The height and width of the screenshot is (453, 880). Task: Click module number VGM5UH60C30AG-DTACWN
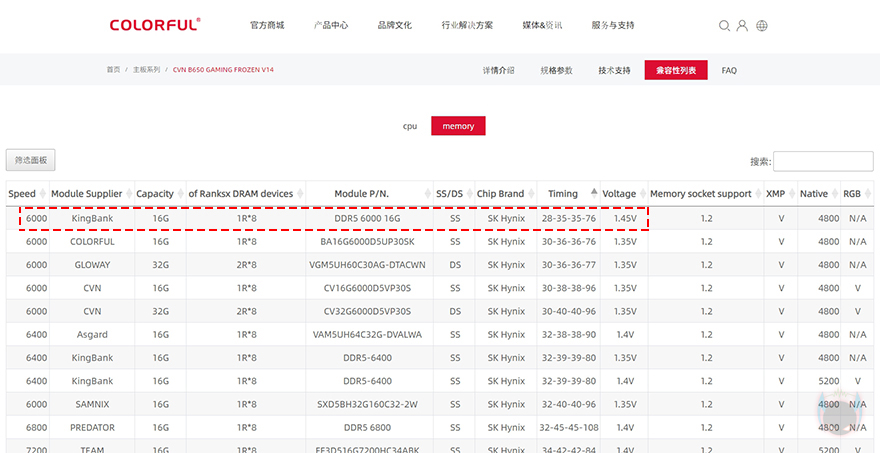pos(369,264)
